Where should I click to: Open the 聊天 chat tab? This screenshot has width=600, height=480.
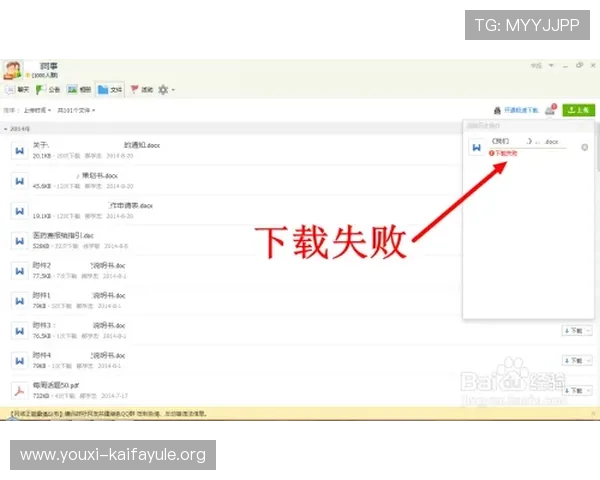(17, 90)
